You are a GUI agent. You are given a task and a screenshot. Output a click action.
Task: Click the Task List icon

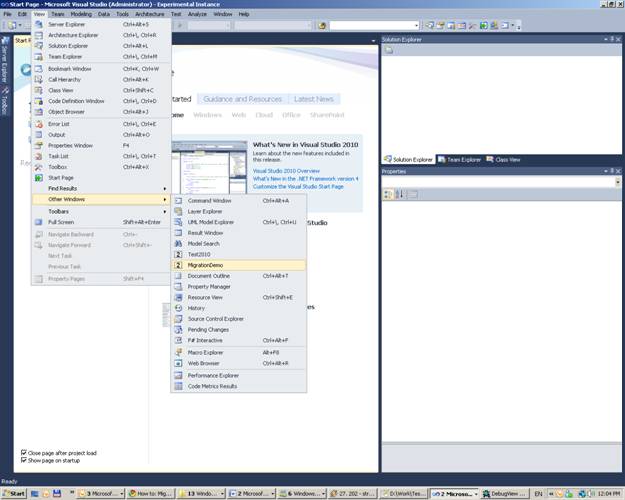coord(39,156)
